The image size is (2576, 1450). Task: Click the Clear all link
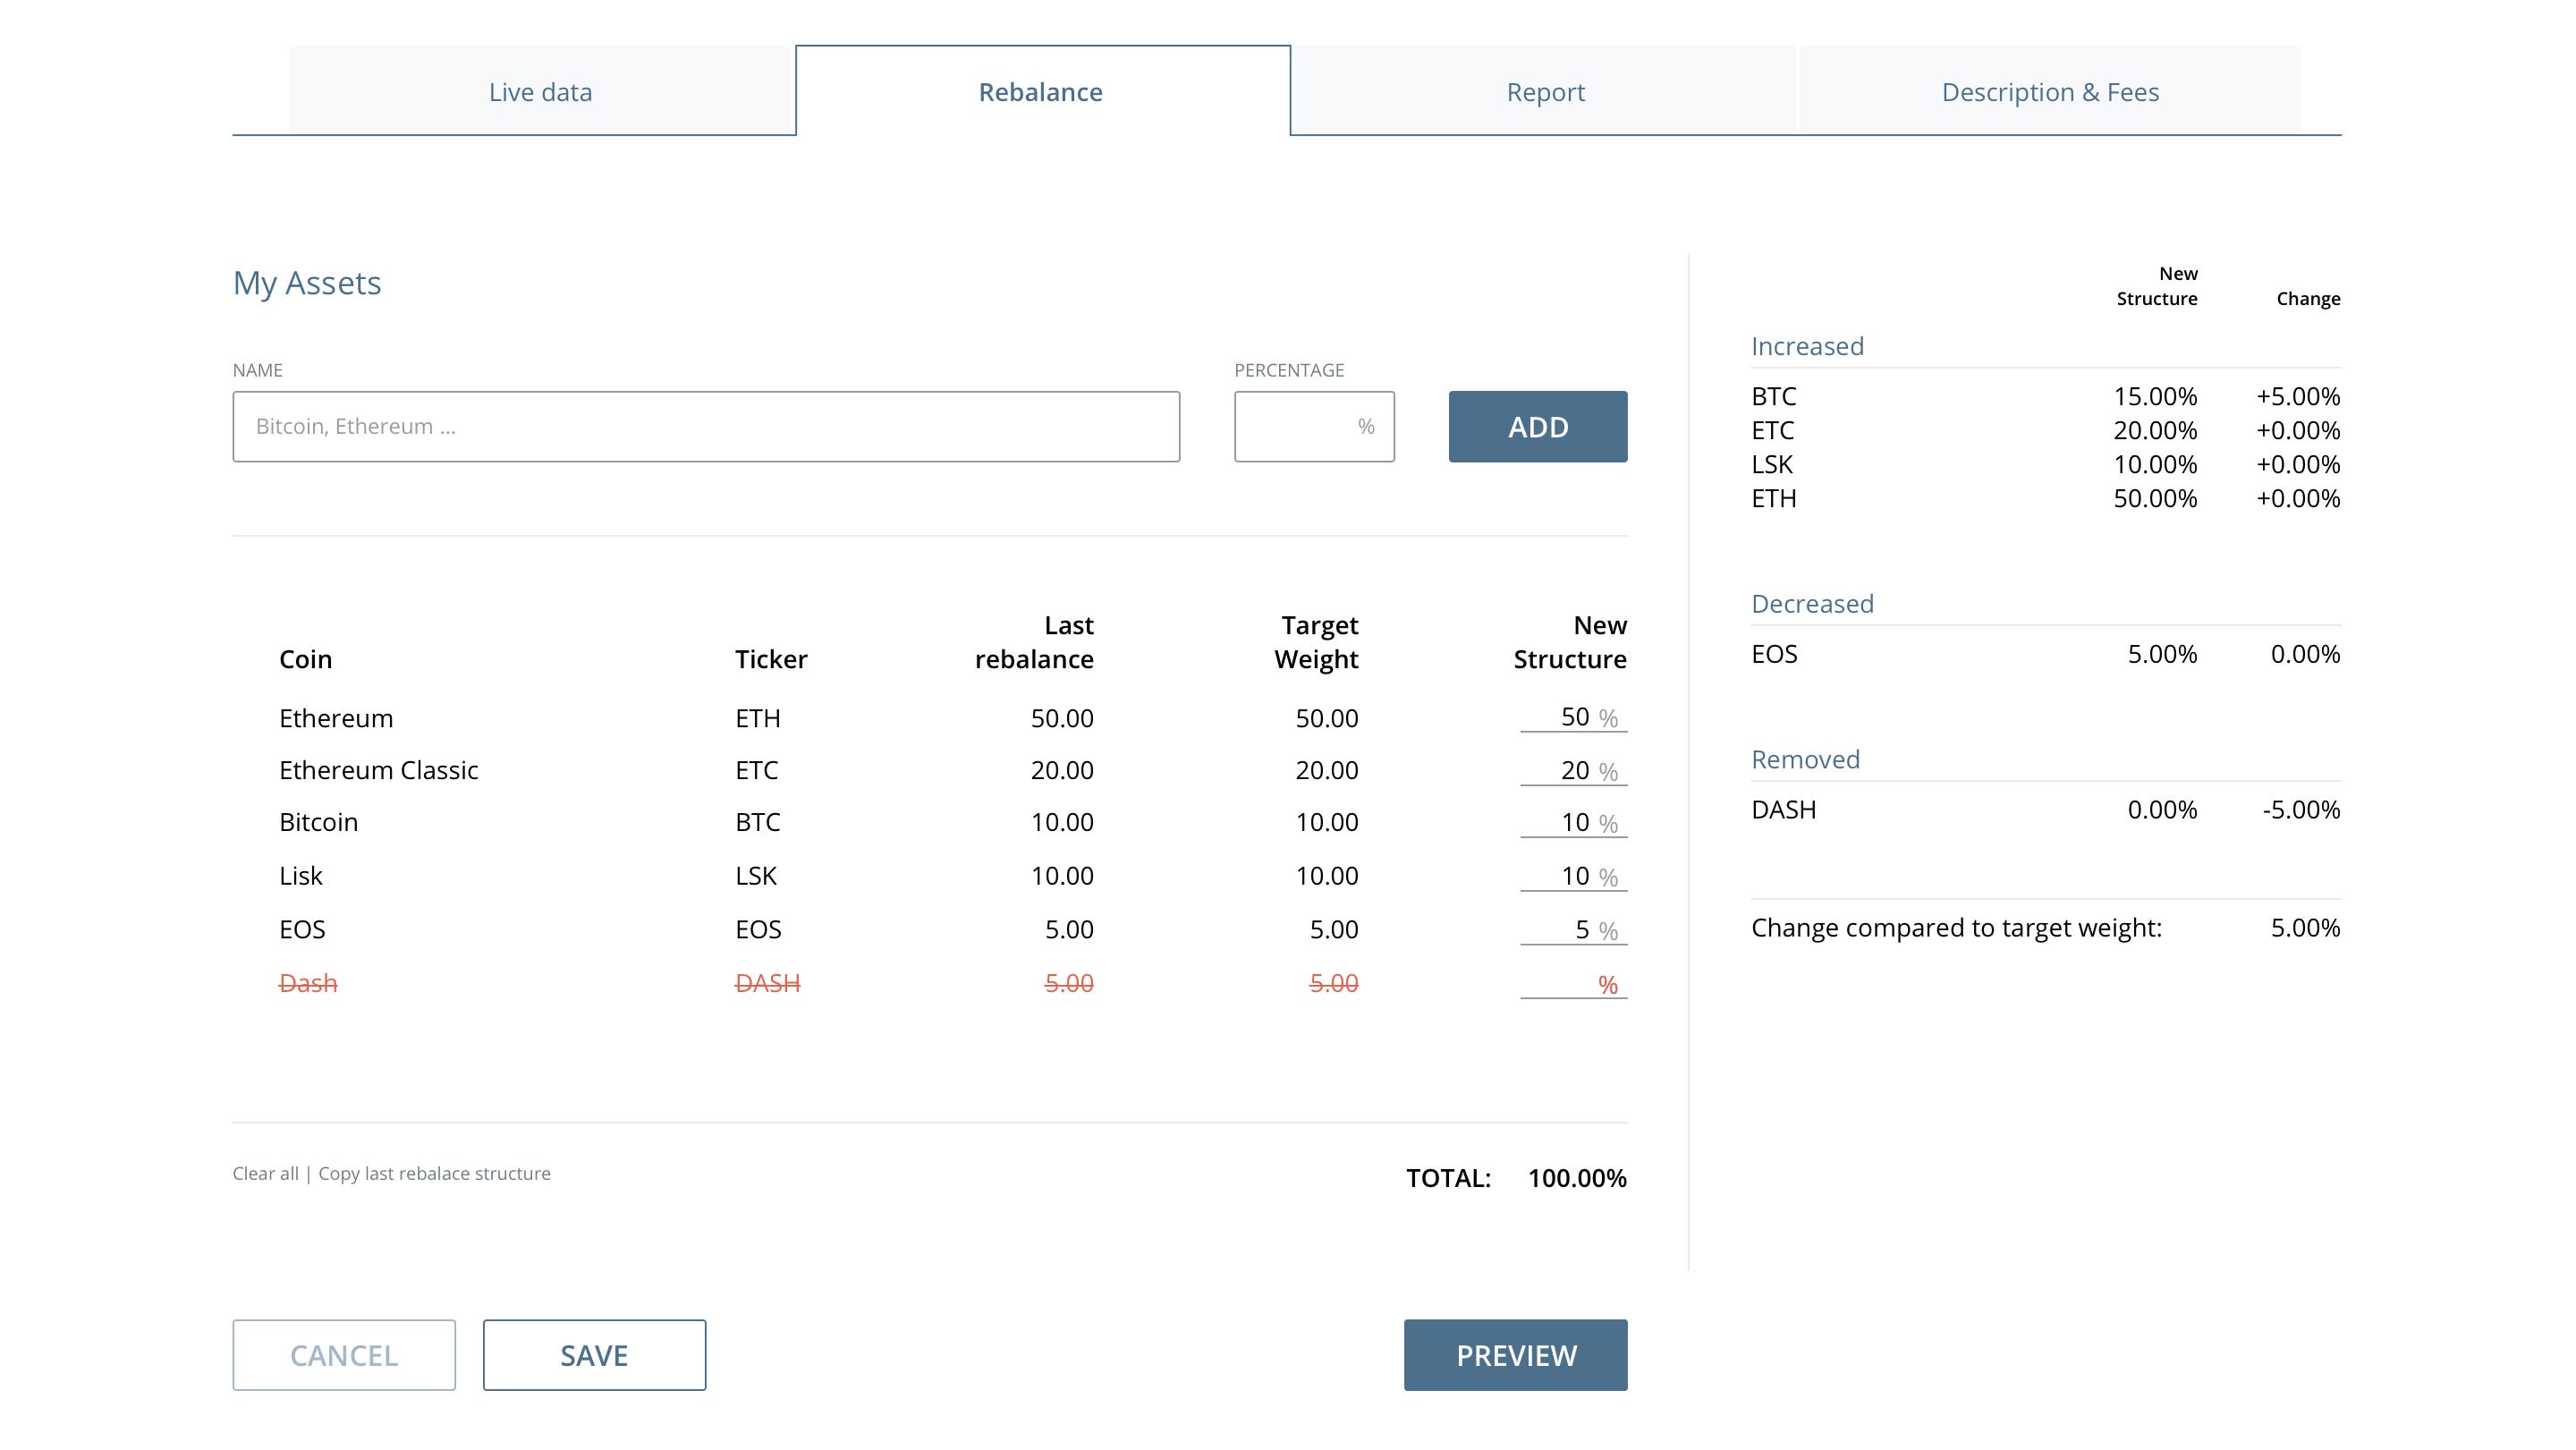[265, 1173]
